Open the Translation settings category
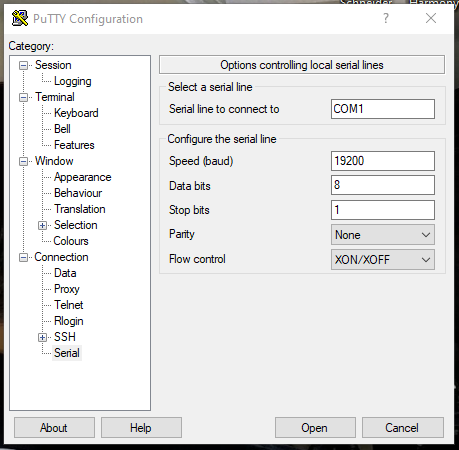 tap(80, 209)
